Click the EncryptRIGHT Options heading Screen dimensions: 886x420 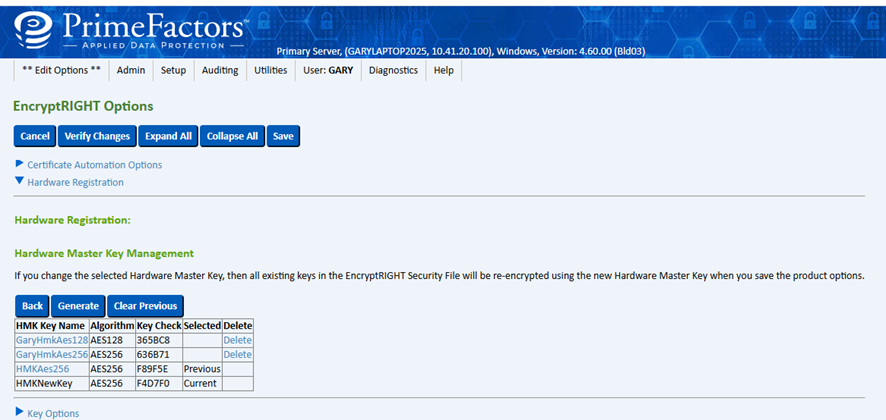(83, 106)
